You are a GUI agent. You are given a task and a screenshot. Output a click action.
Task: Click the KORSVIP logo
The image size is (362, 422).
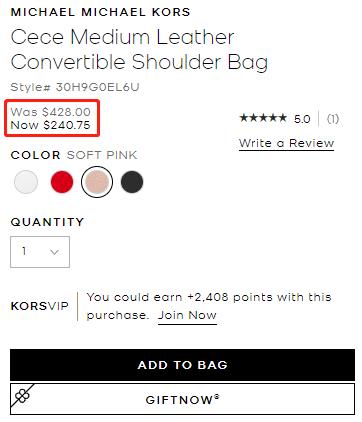pos(40,306)
